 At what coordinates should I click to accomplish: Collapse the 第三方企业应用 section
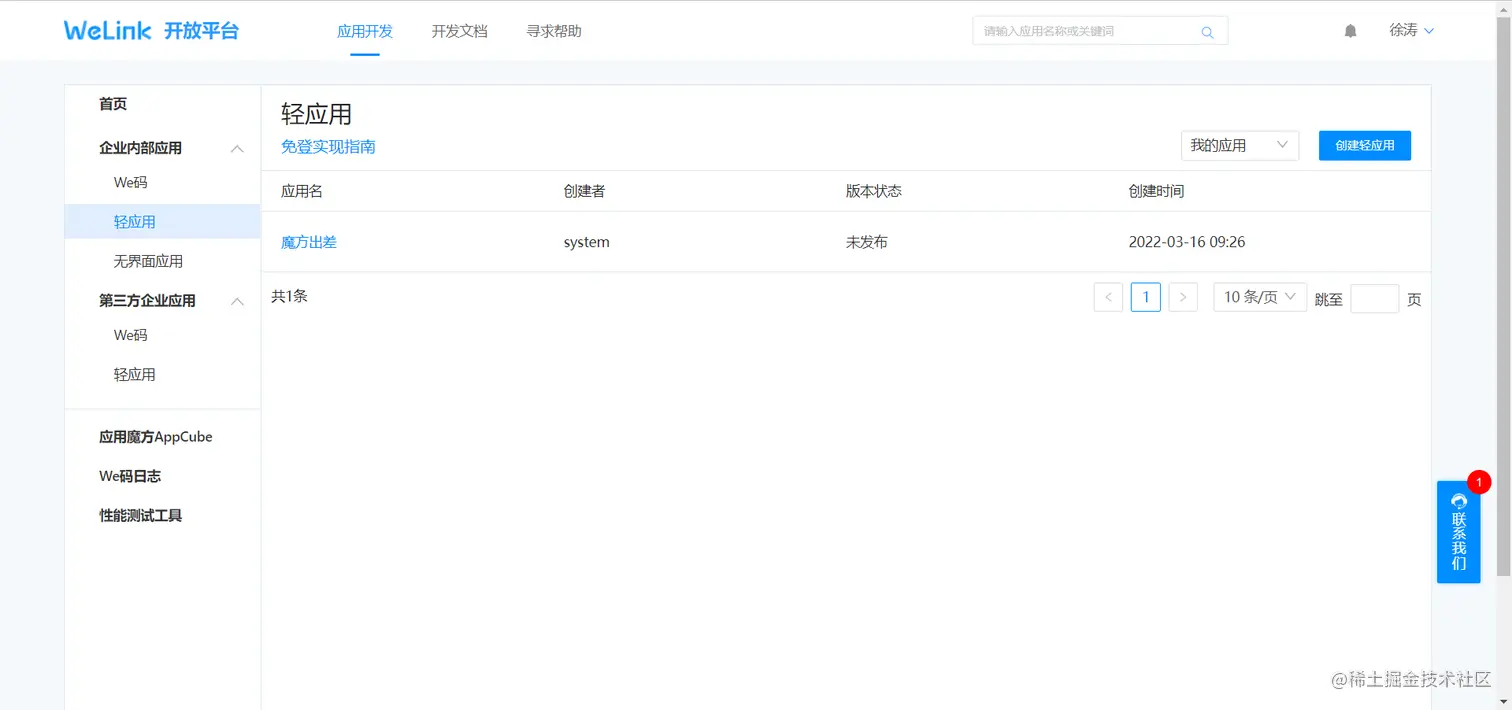(237, 300)
